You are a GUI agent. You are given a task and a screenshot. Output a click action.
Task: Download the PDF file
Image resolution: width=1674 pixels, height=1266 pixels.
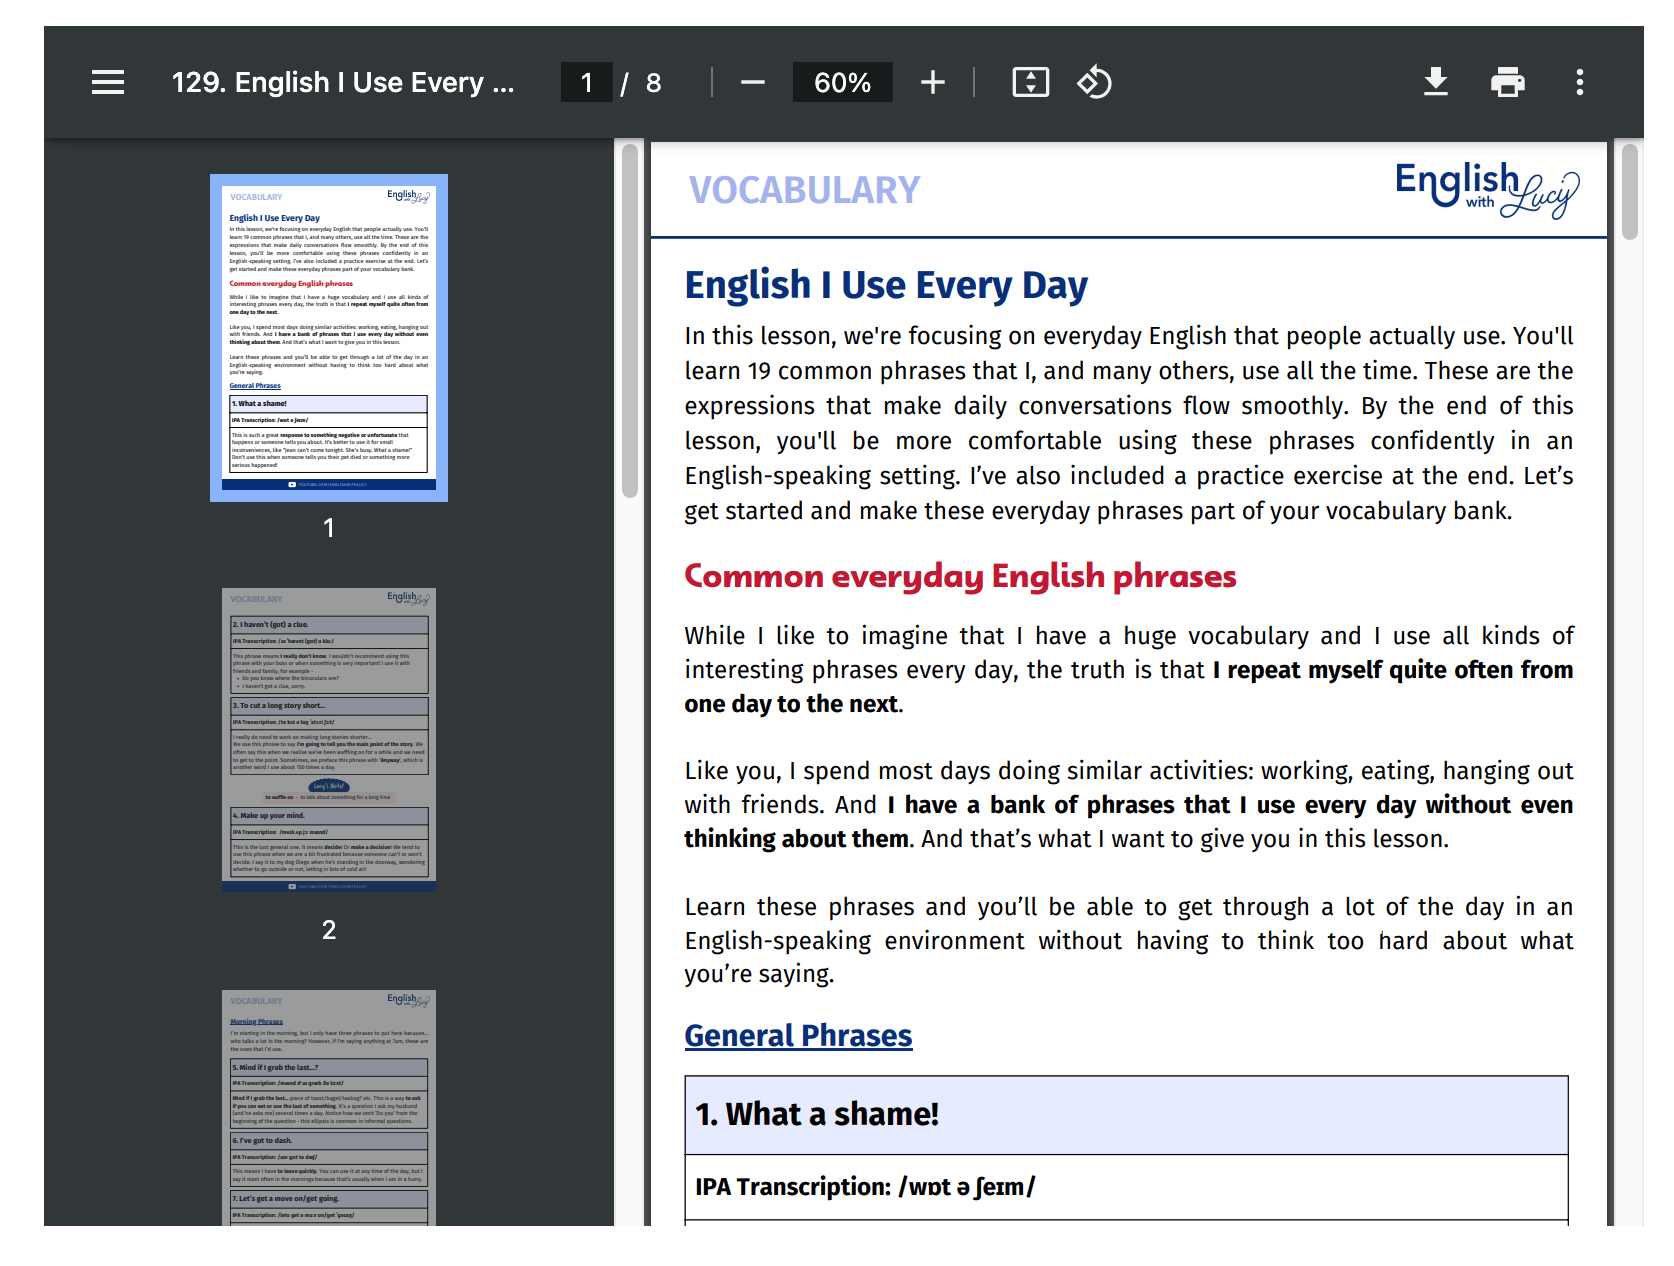pyautogui.click(x=1435, y=82)
